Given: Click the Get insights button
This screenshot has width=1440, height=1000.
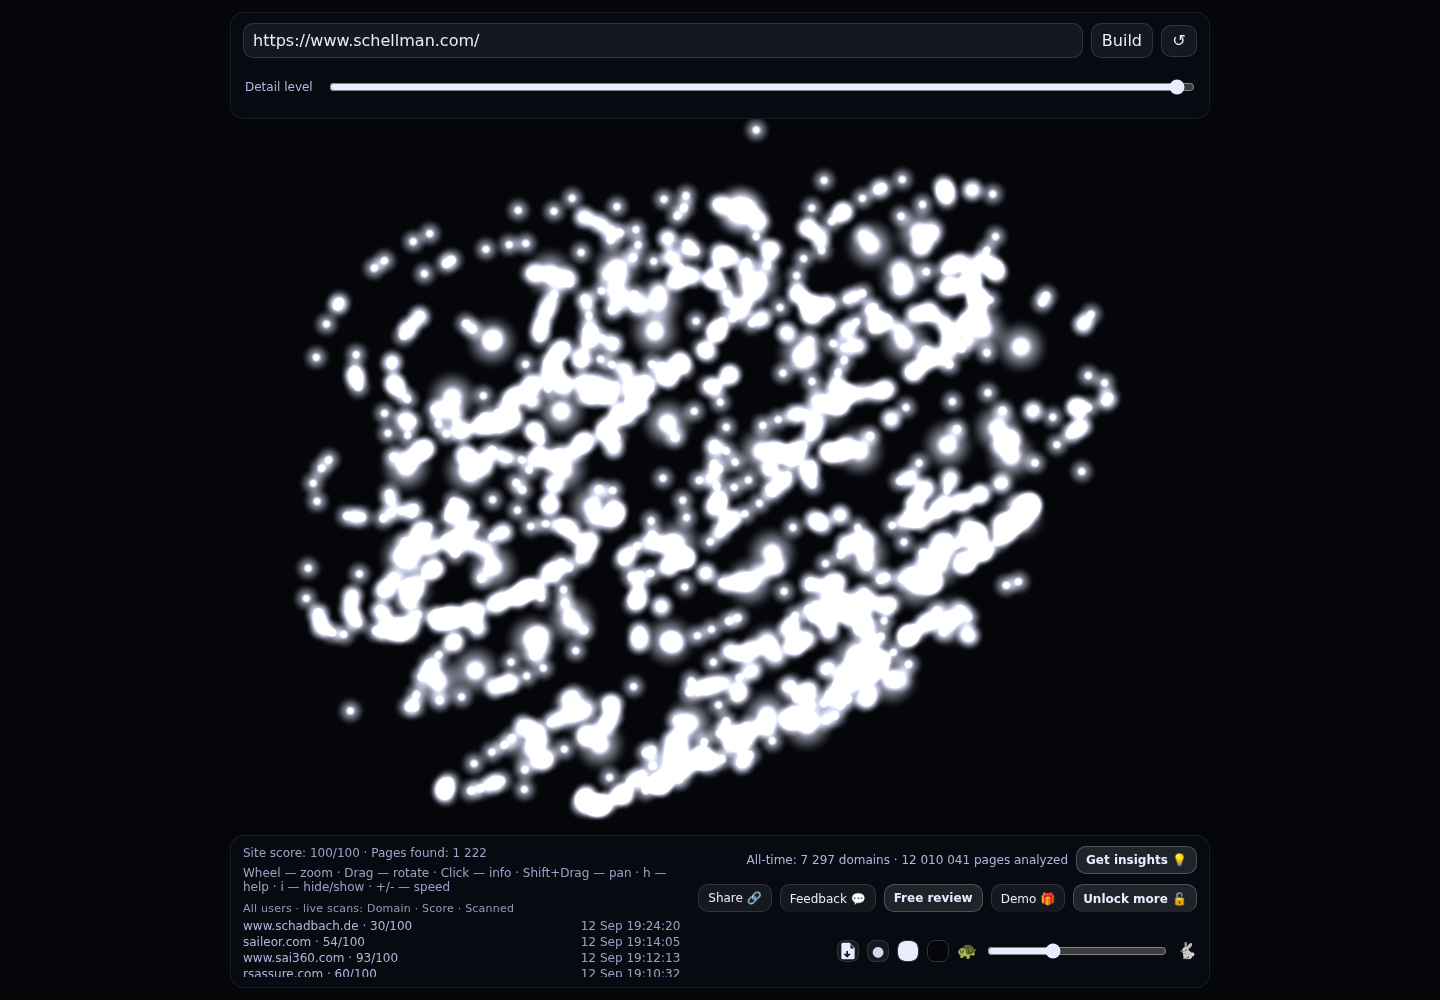Looking at the screenshot, I should pyautogui.click(x=1136, y=860).
